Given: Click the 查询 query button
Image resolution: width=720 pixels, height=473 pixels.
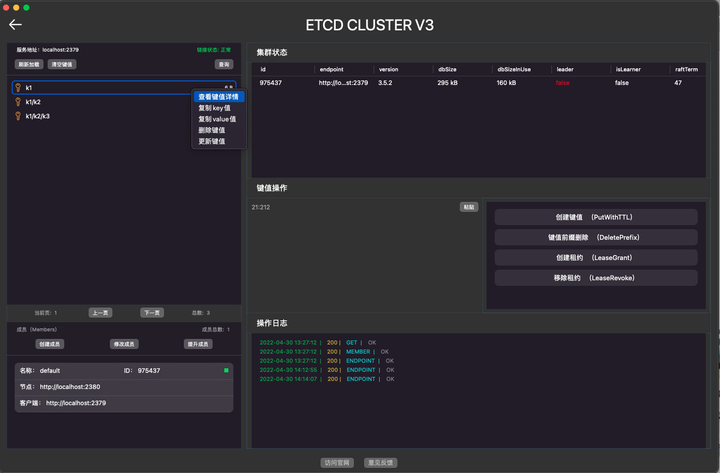Looking at the screenshot, I should tap(224, 64).
